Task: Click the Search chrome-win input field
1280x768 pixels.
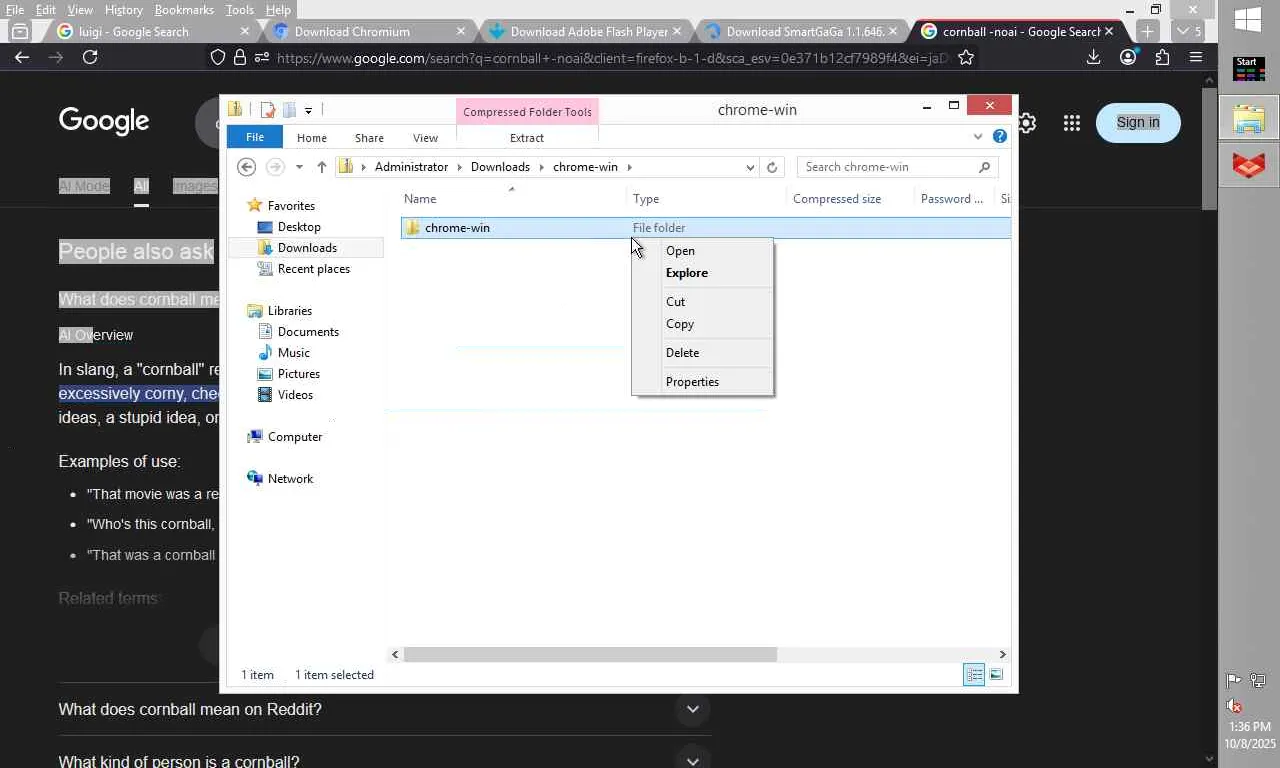Action: point(888,167)
